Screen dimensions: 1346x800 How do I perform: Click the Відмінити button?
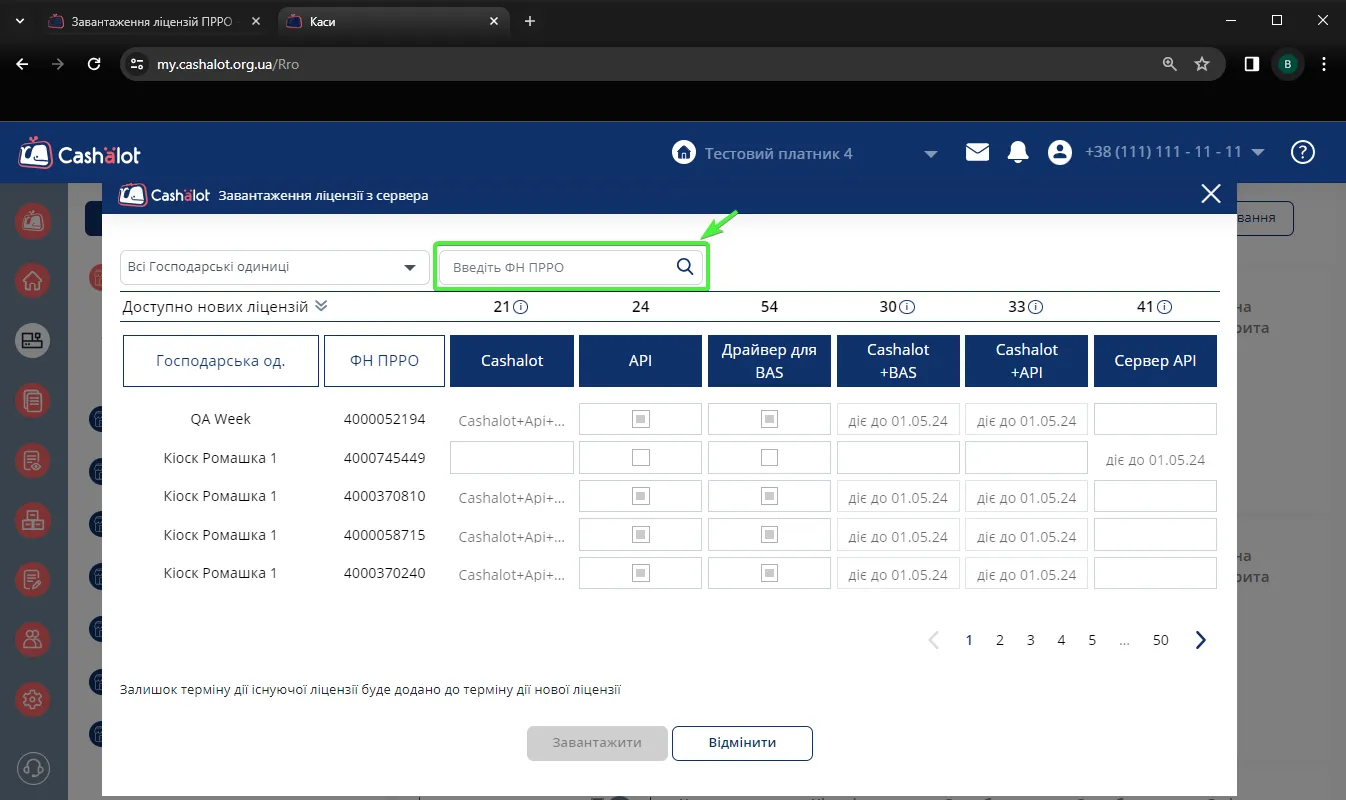[742, 743]
